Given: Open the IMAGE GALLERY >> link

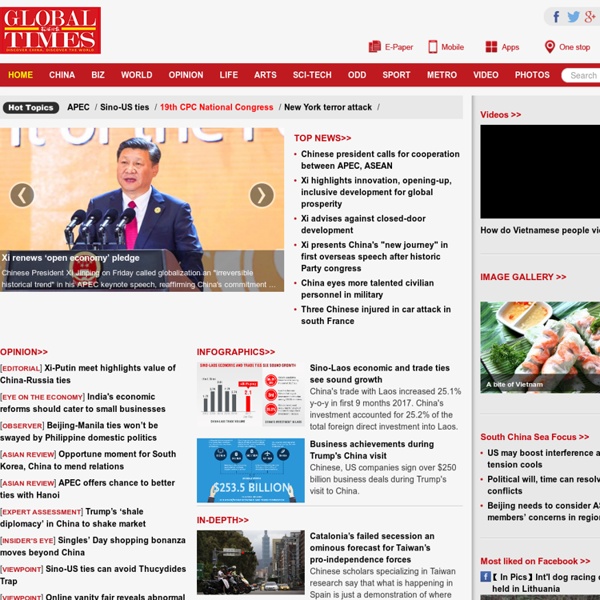Looking at the screenshot, I should tap(523, 277).
